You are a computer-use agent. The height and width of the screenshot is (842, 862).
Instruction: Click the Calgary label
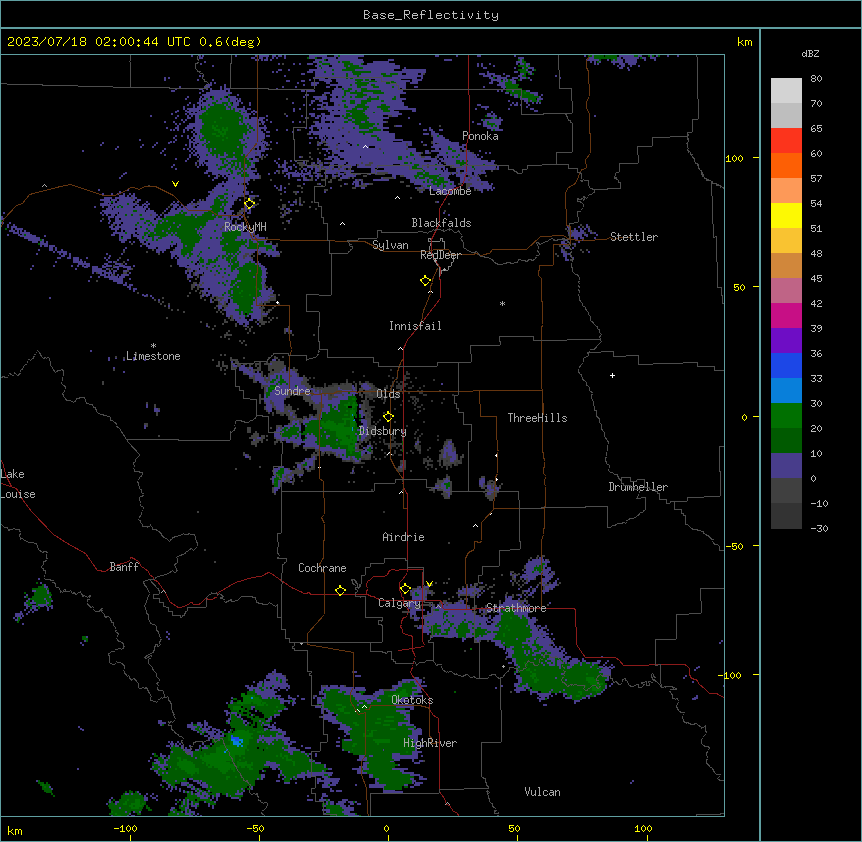tap(399, 603)
